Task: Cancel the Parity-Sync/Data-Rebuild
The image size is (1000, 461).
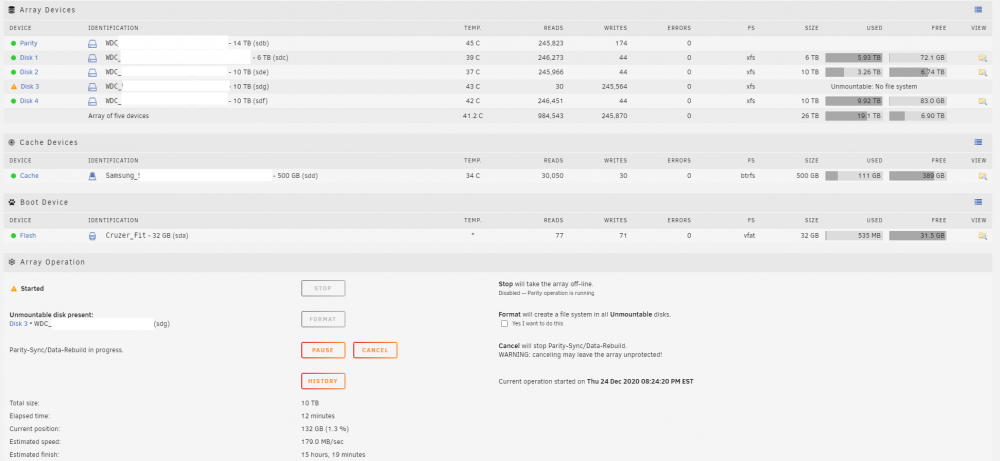Action: tap(375, 350)
